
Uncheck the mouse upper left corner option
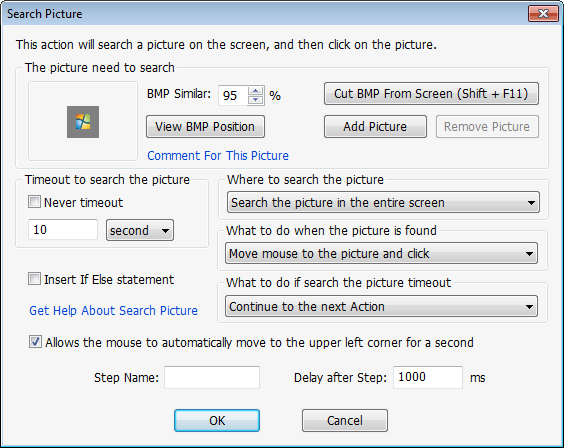pos(35,342)
